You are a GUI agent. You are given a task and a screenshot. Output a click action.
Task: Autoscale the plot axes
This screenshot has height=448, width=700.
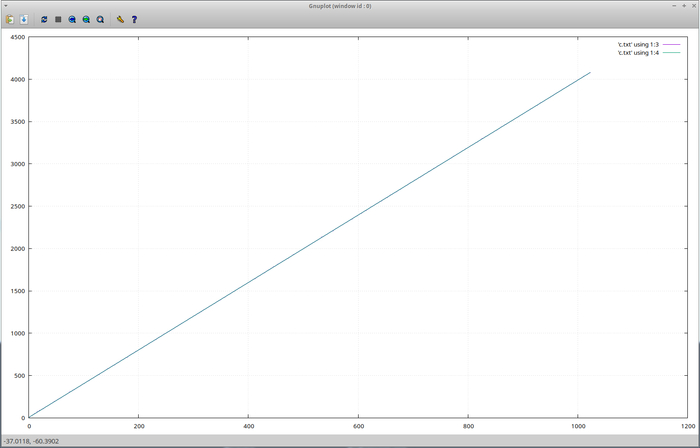[x=100, y=19]
